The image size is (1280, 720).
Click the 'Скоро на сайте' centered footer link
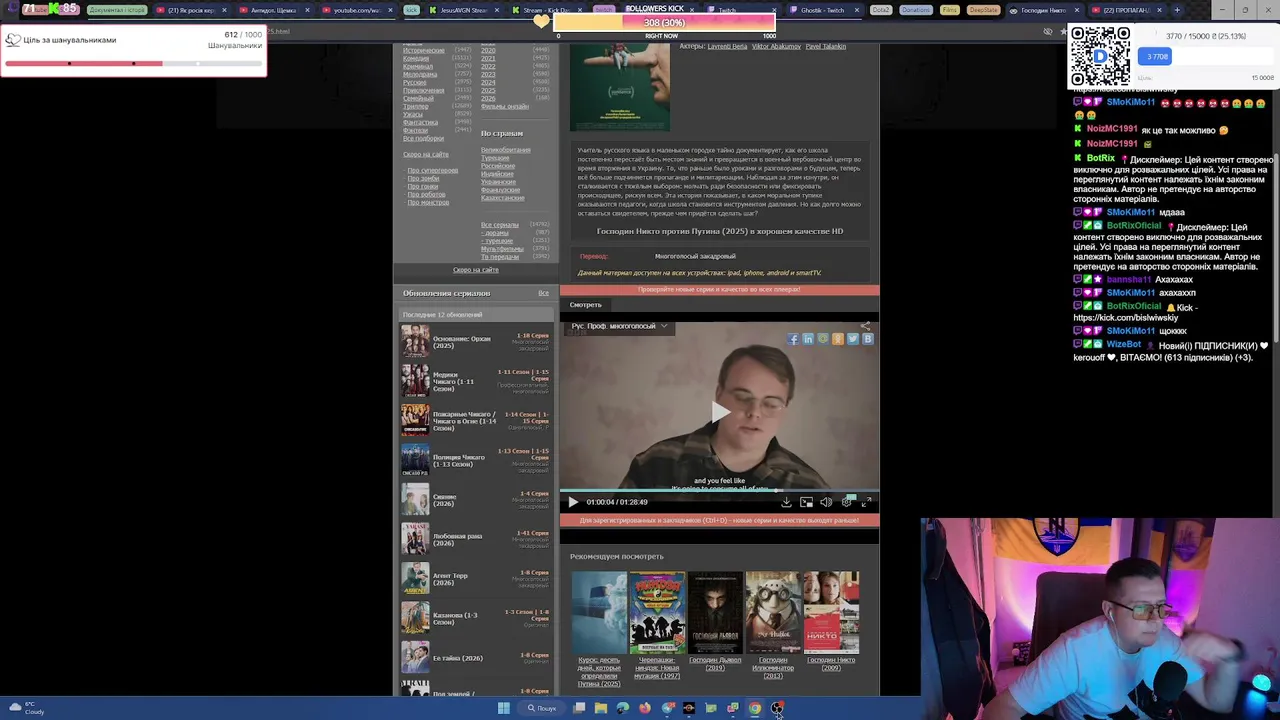coord(476,270)
